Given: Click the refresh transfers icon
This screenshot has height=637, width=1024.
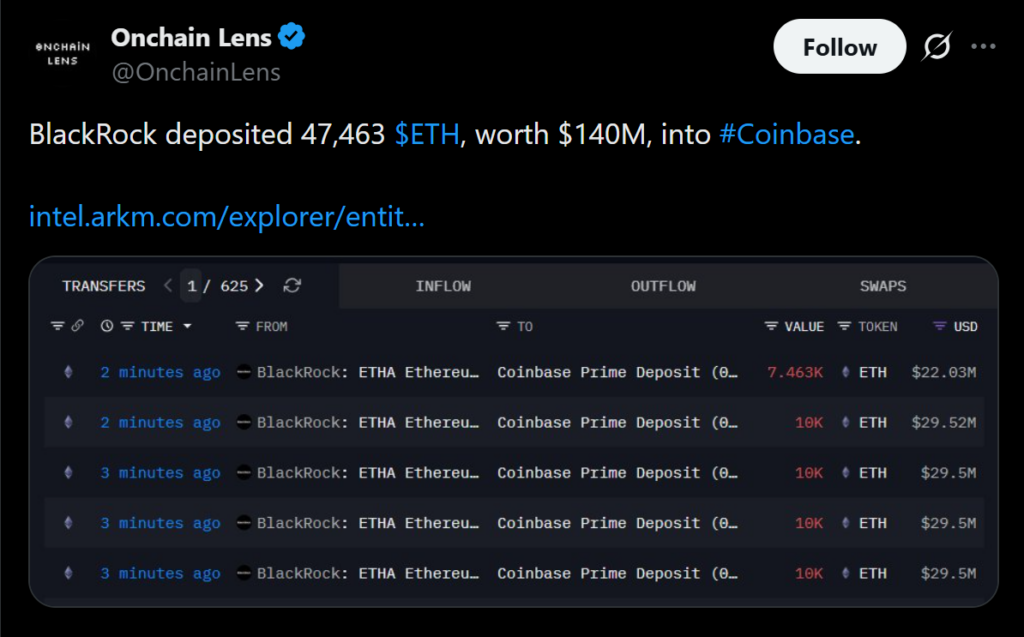Looking at the screenshot, I should point(292,286).
